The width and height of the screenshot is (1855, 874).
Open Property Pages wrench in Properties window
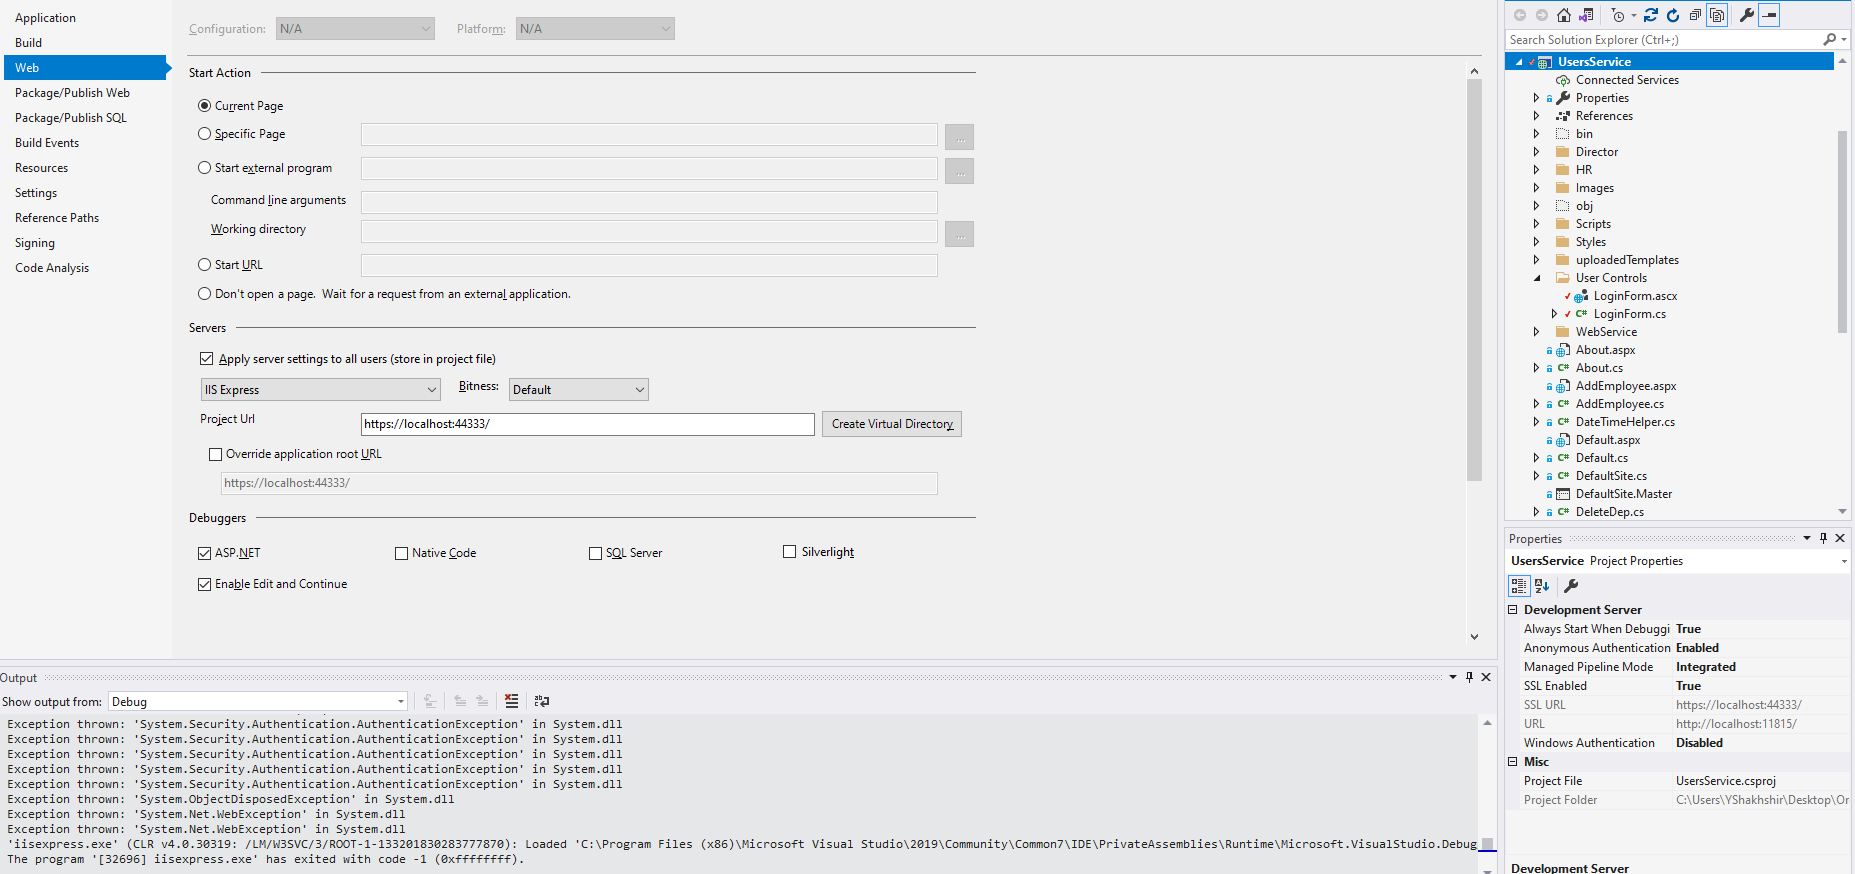[x=1571, y=586]
